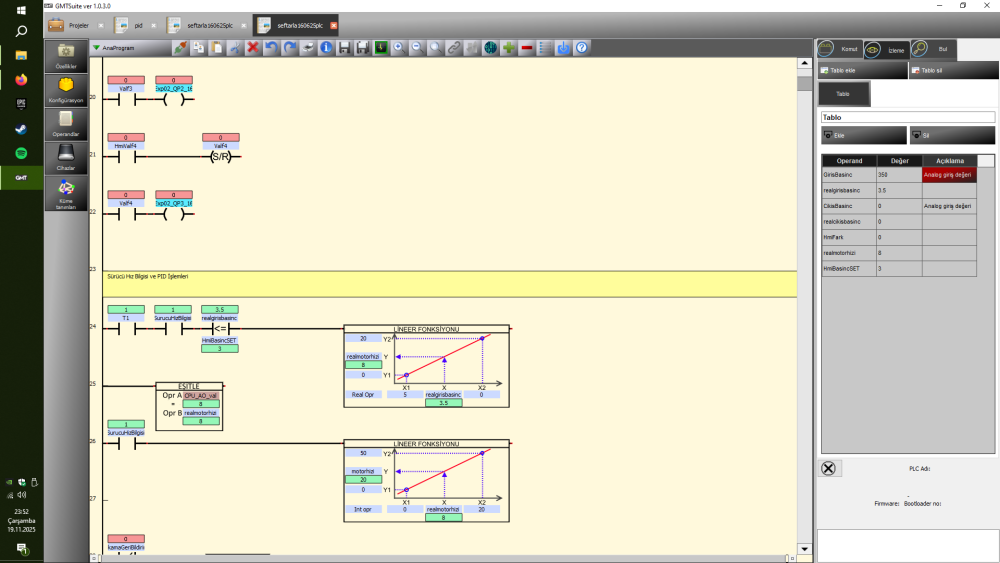Open help with the question mark icon

coord(581,47)
